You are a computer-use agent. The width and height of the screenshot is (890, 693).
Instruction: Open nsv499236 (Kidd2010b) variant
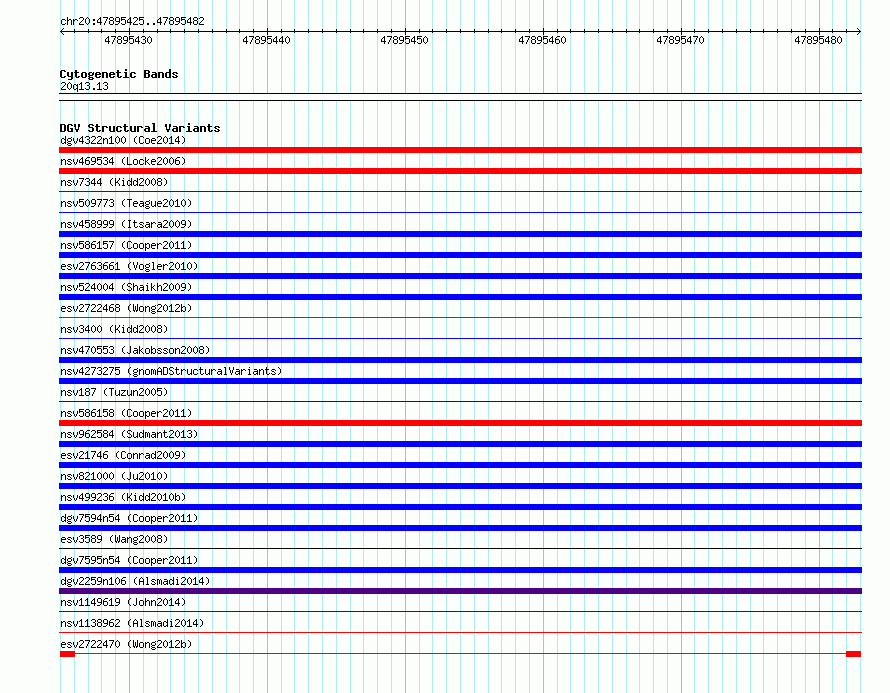(x=123, y=497)
